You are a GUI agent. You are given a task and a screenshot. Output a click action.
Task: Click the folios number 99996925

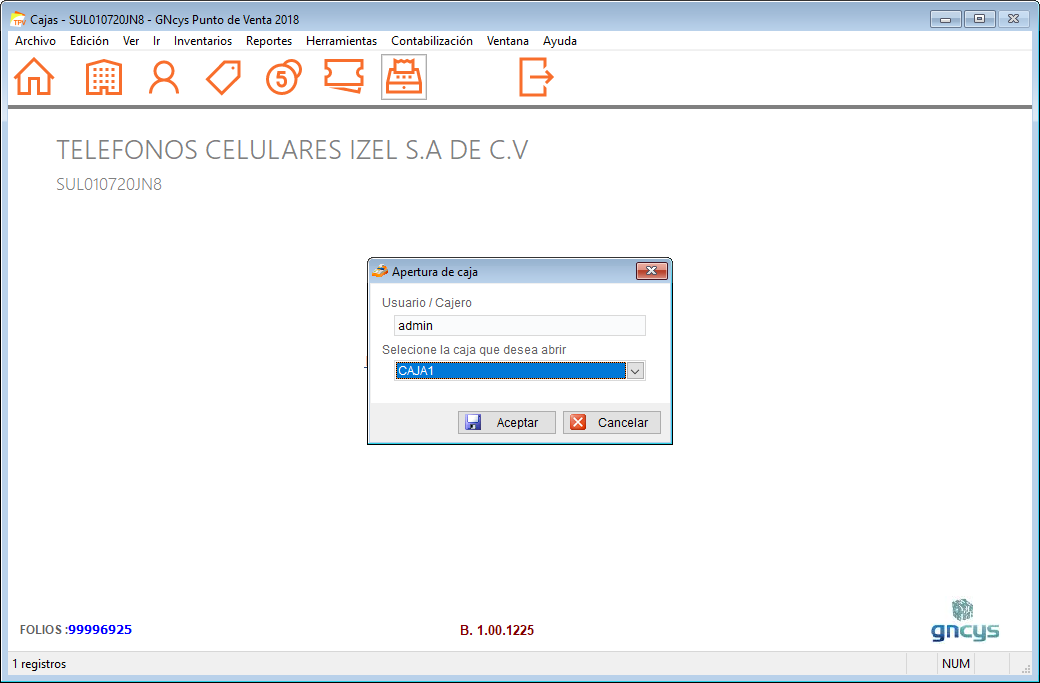[x=100, y=629]
